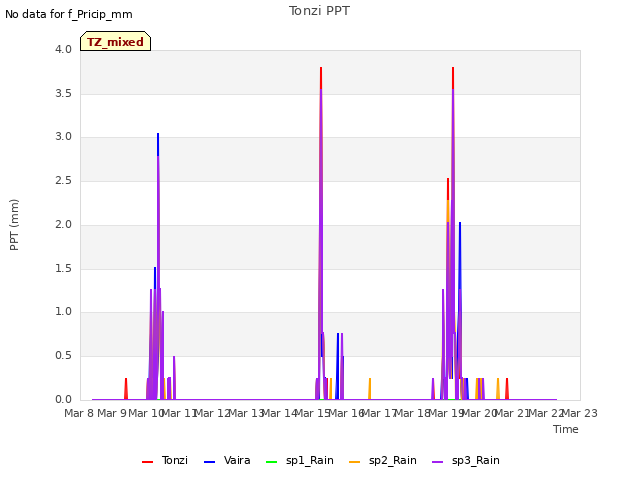The image size is (640, 480).
Task: Toggle the sp1_Rain legend entry
Action: (x=300, y=461)
